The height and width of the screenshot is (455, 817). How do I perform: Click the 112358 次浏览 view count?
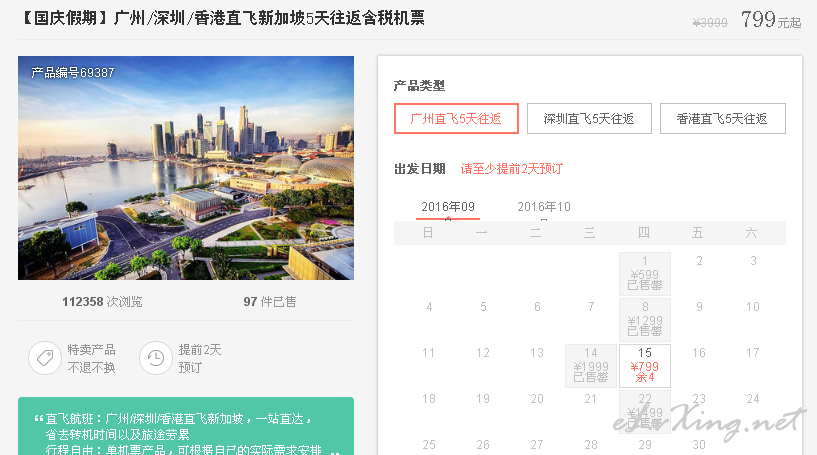(102, 302)
